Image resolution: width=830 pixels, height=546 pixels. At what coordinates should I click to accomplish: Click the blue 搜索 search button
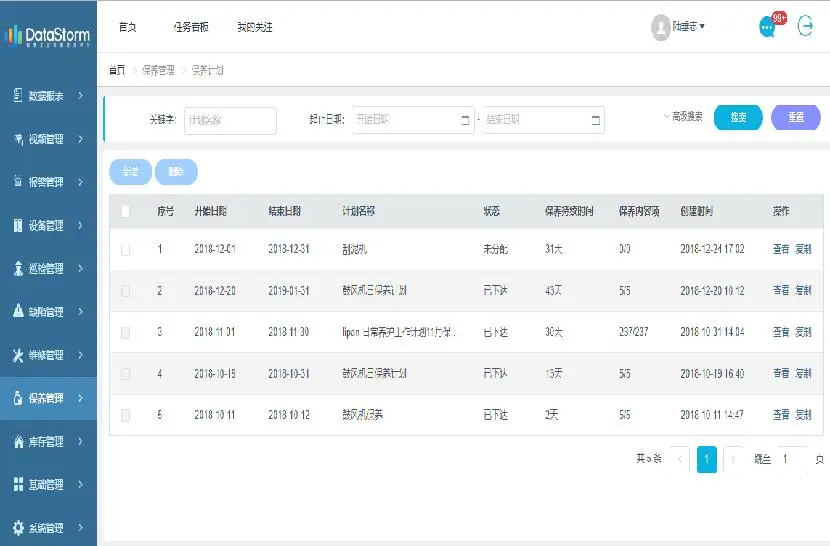coord(738,118)
